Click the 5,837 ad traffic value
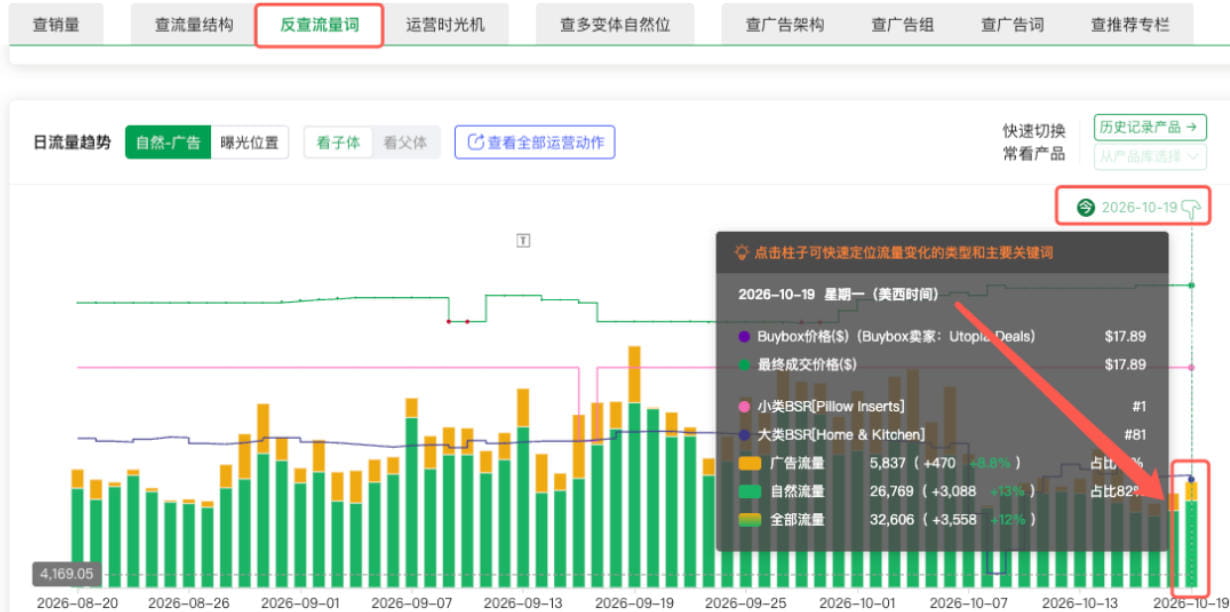This screenshot has width=1230, height=612. pyautogui.click(x=887, y=463)
